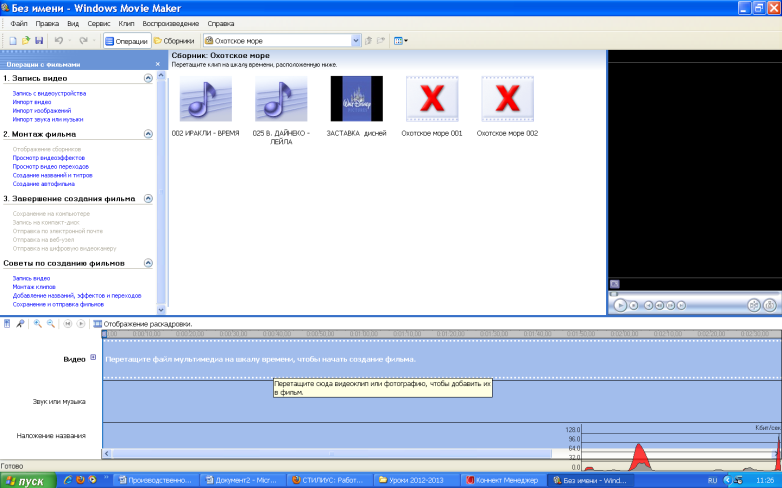Open the Уроки 2012-2013 folder from the taskbar
The width and height of the screenshot is (782, 488).
pos(415,481)
